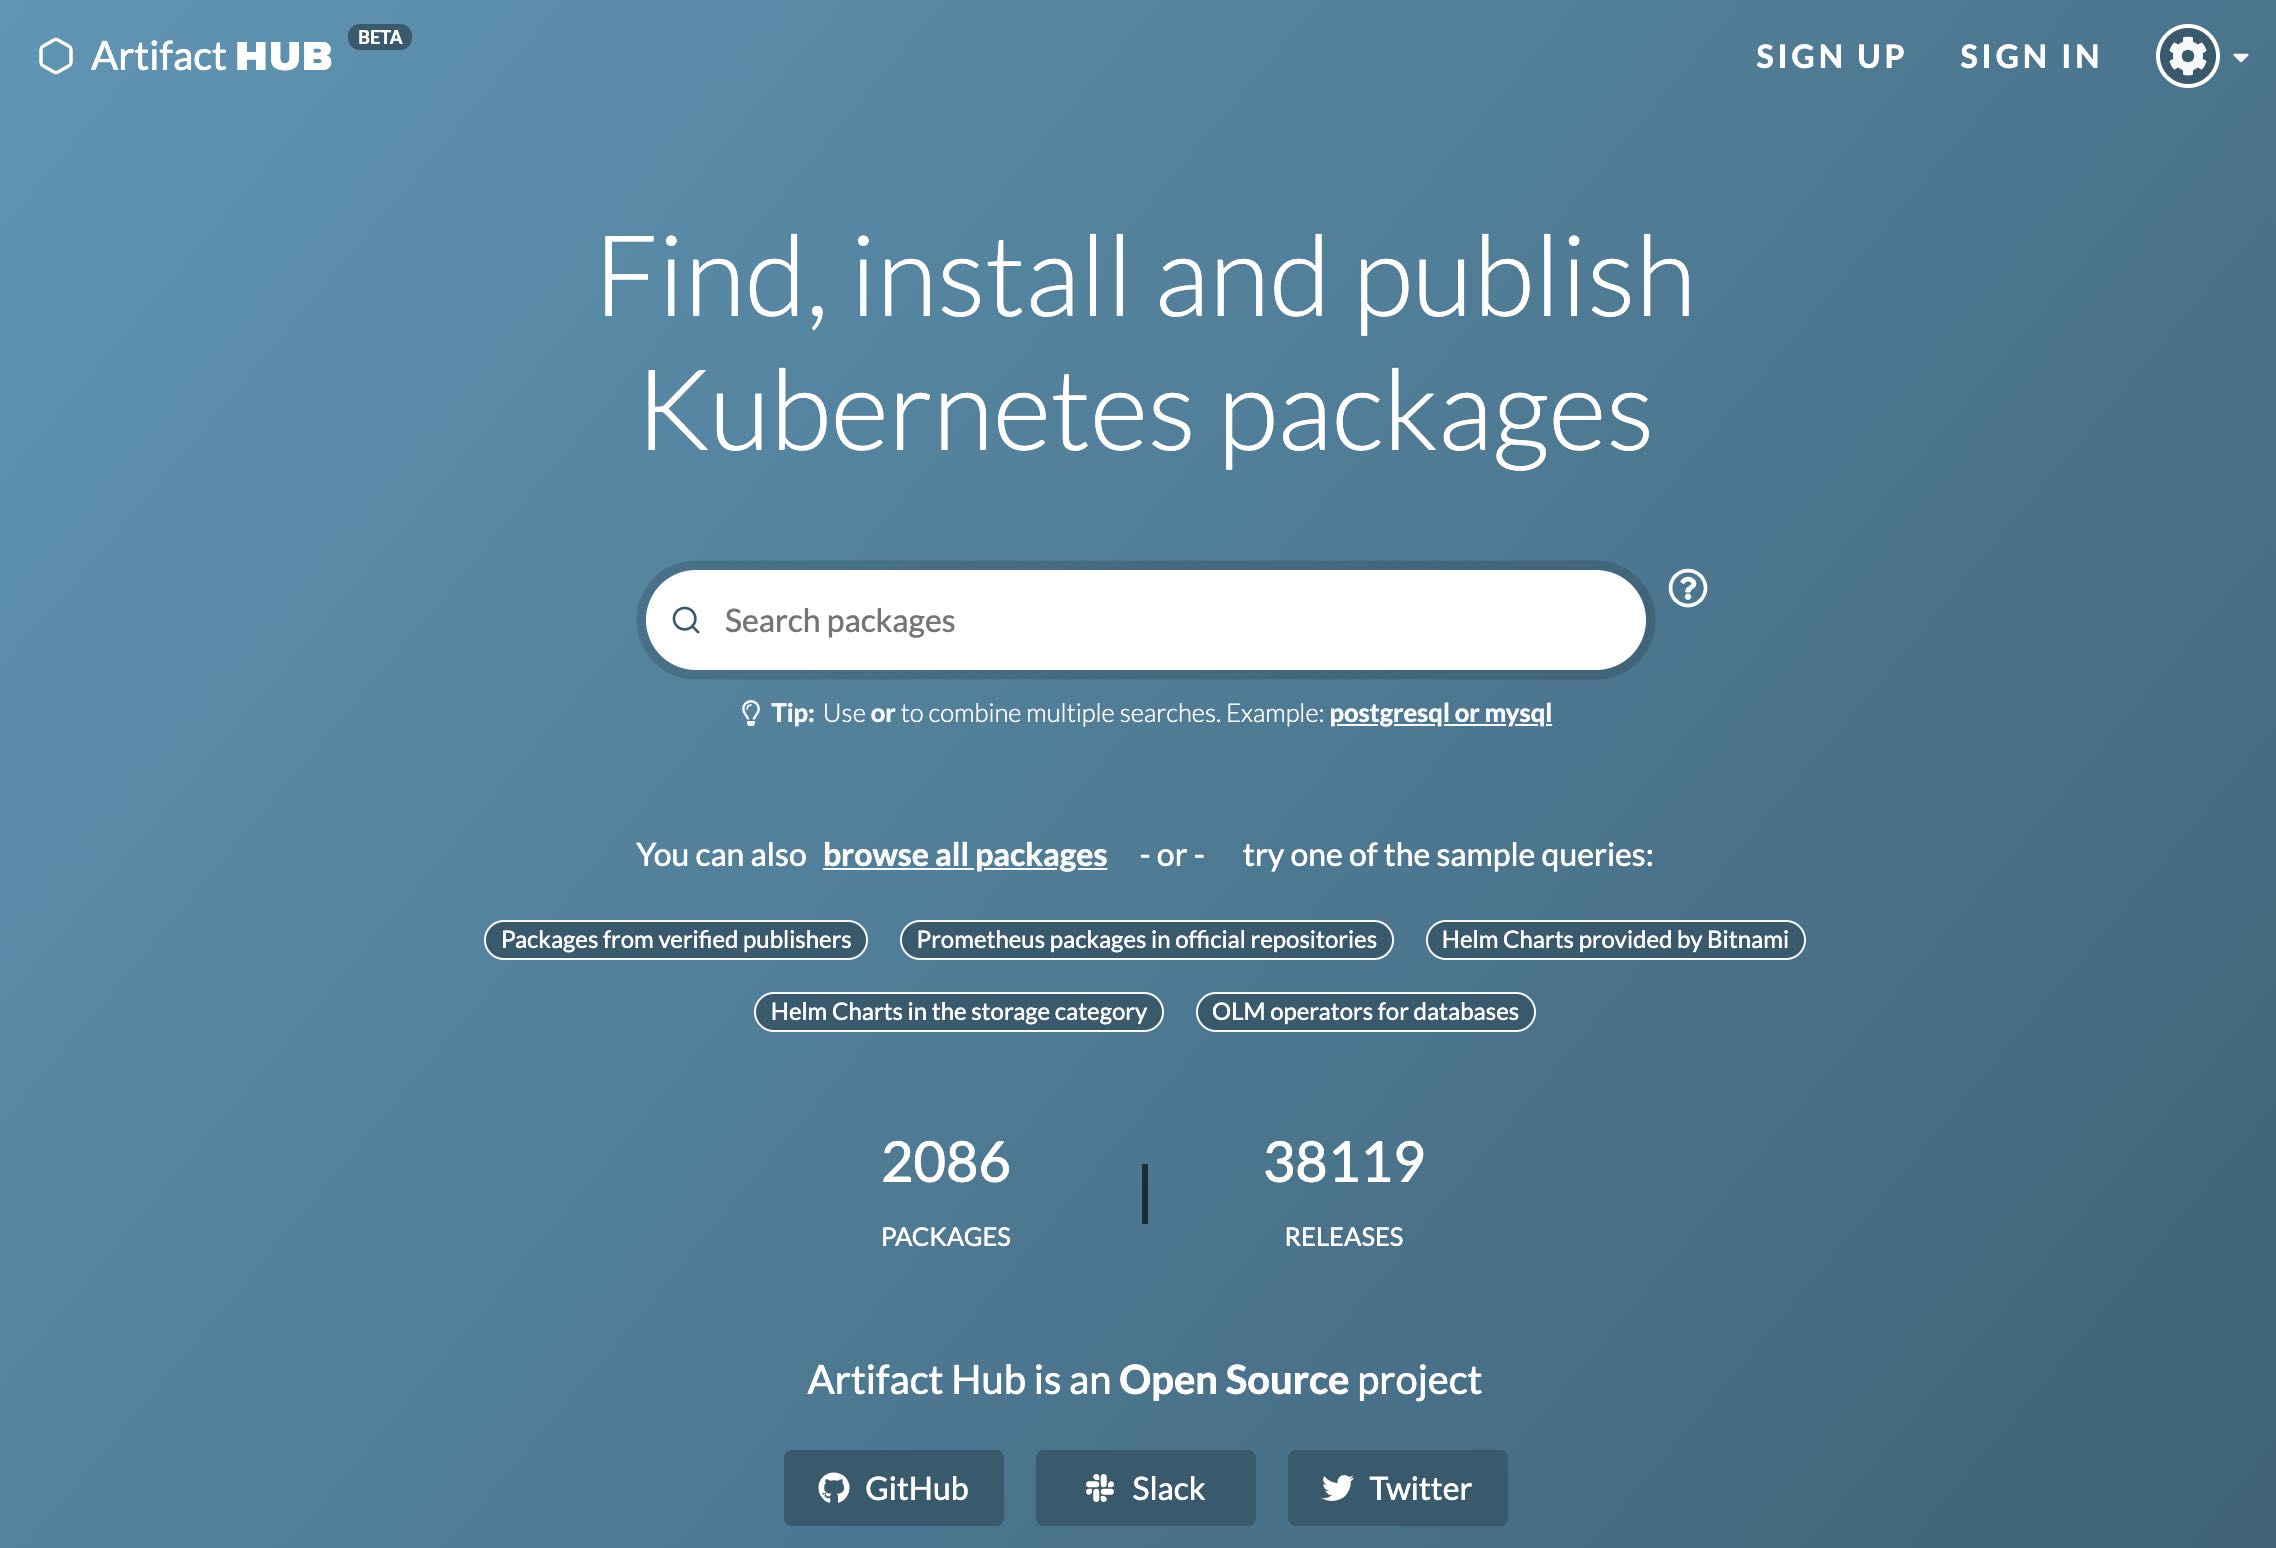Click the BETA badge near logo

[x=380, y=37]
